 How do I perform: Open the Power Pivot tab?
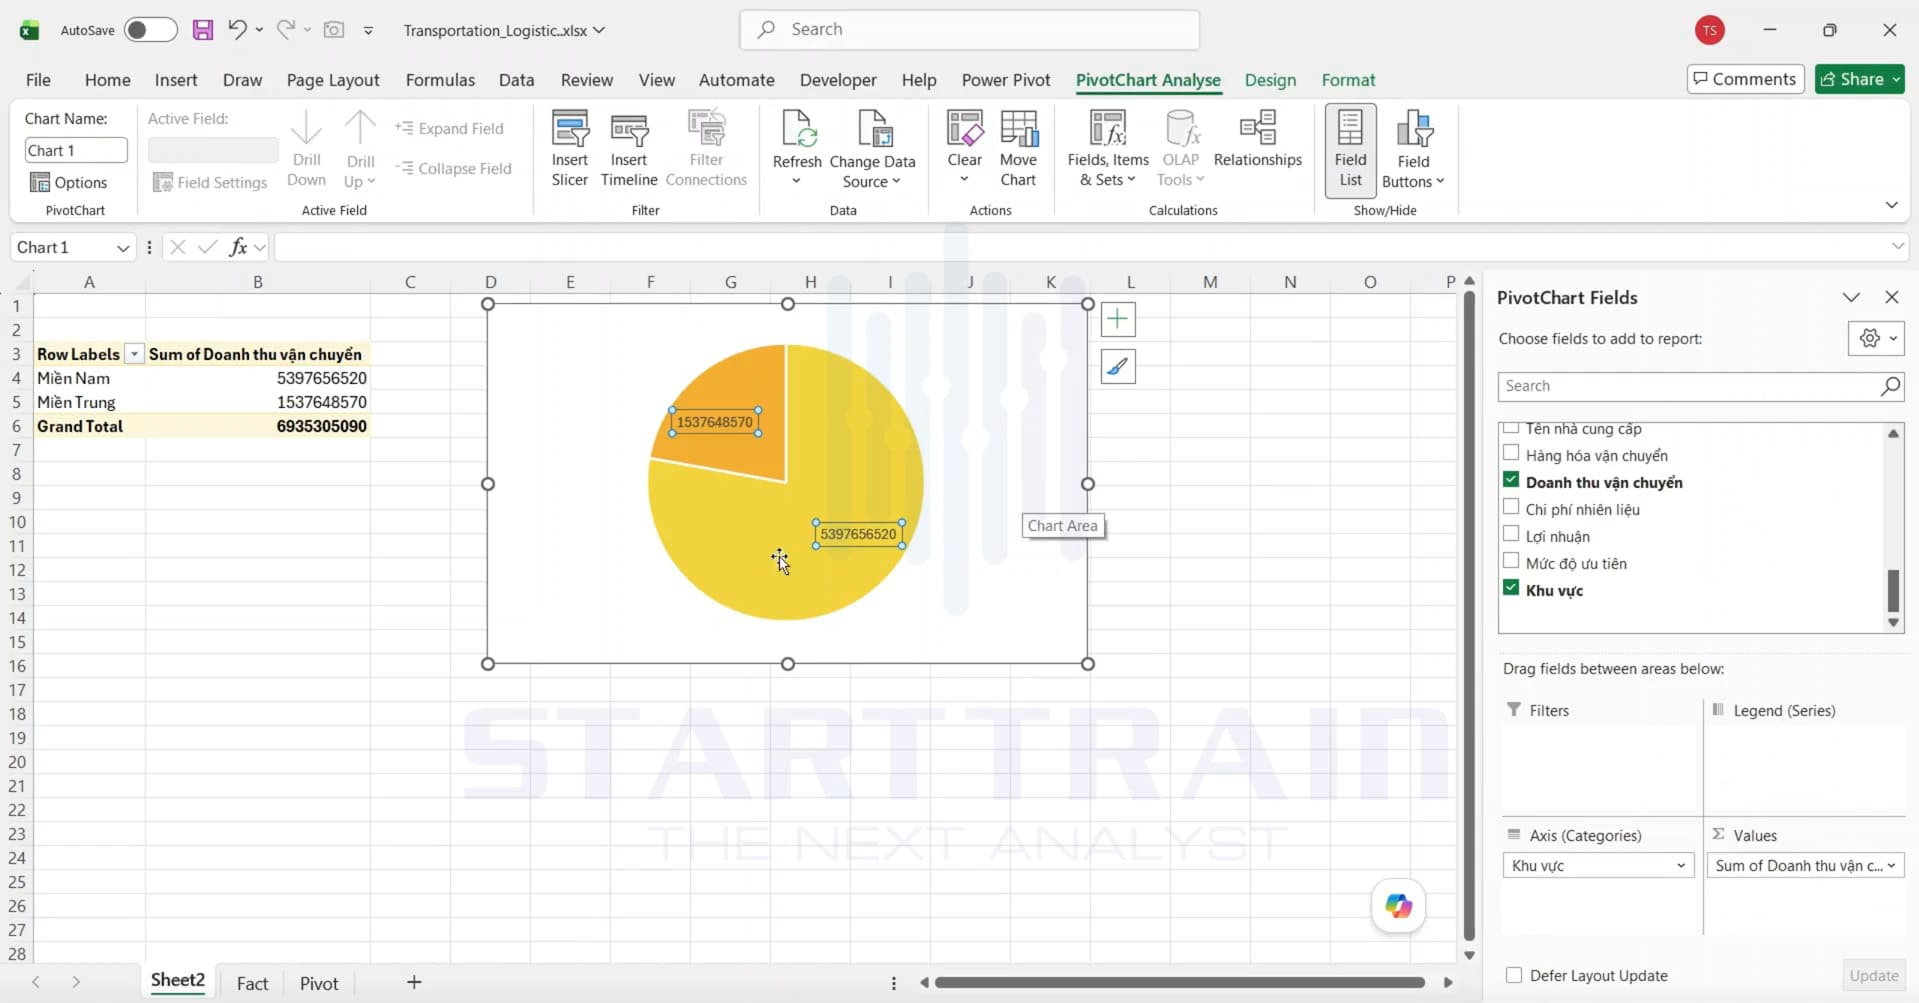point(1006,80)
